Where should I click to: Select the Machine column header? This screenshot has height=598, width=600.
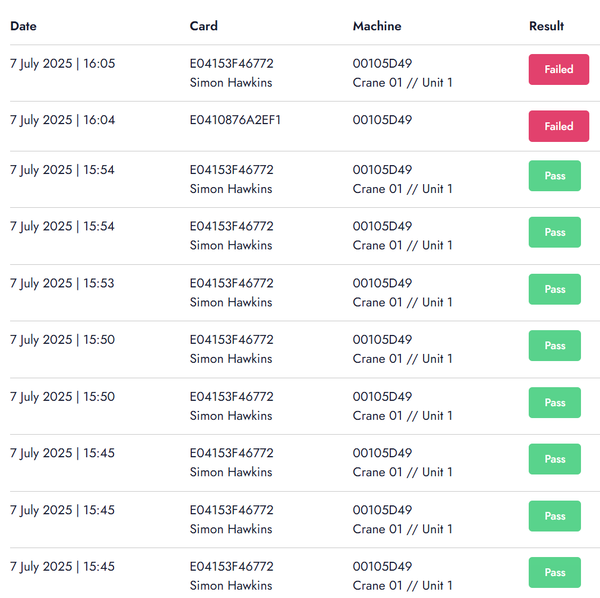(377, 26)
